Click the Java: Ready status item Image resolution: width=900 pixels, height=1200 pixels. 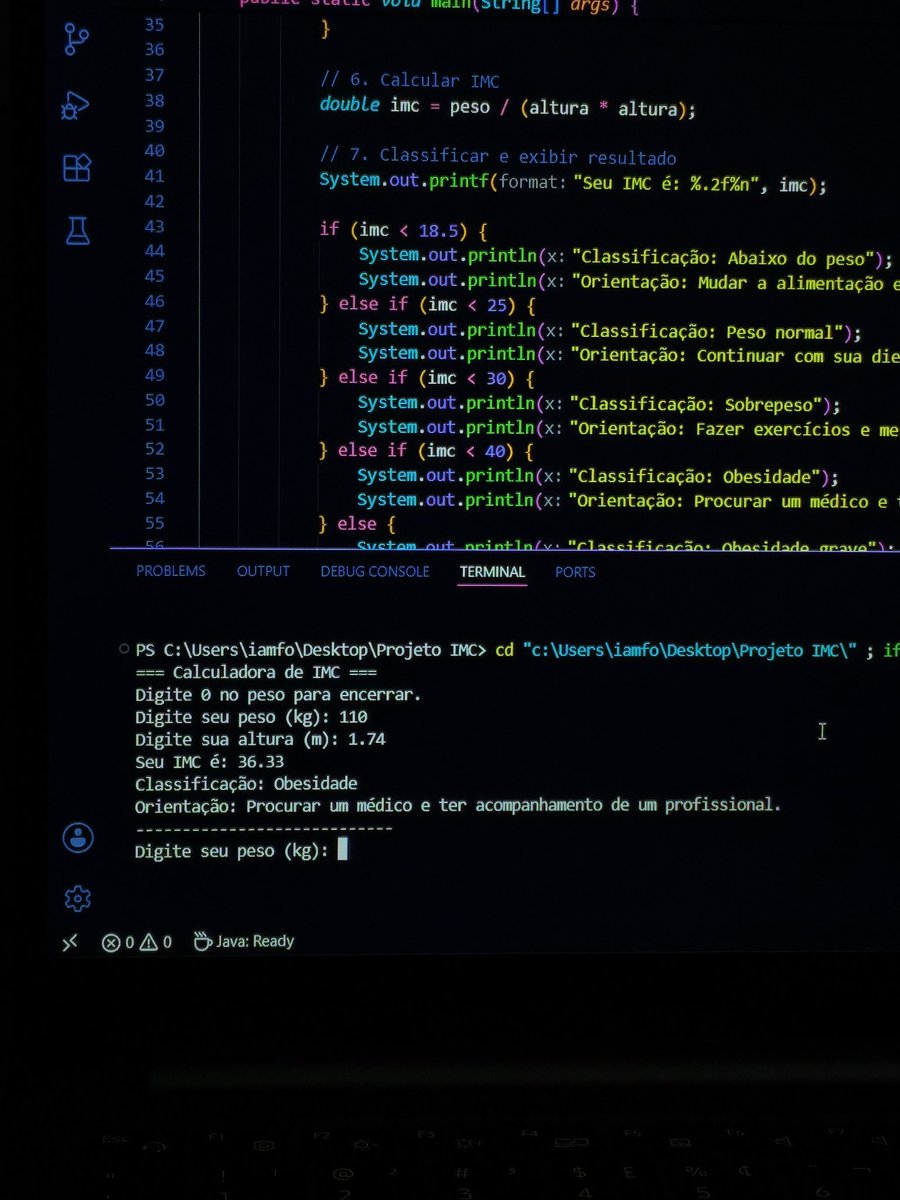[x=244, y=941]
